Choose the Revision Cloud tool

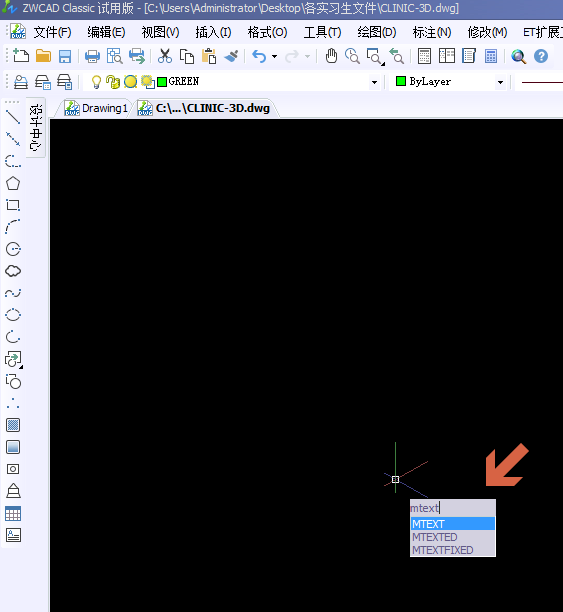click(x=13, y=271)
